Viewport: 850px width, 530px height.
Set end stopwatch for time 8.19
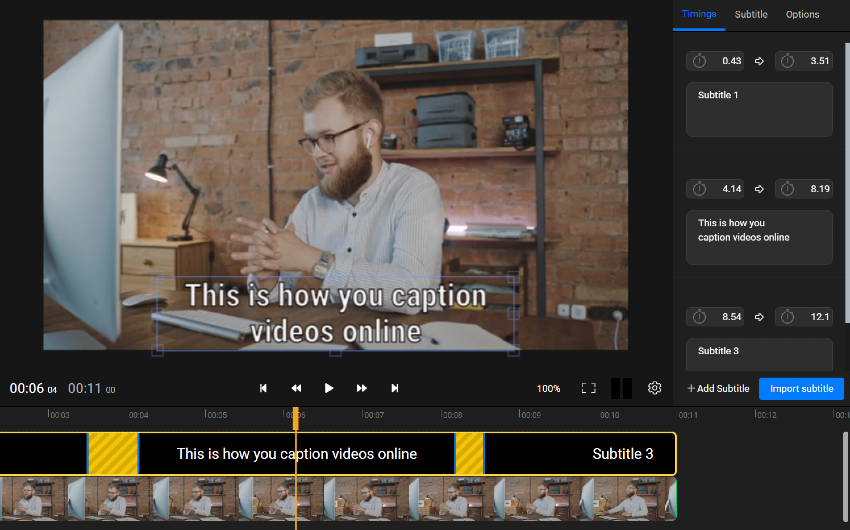pyautogui.click(x=787, y=189)
